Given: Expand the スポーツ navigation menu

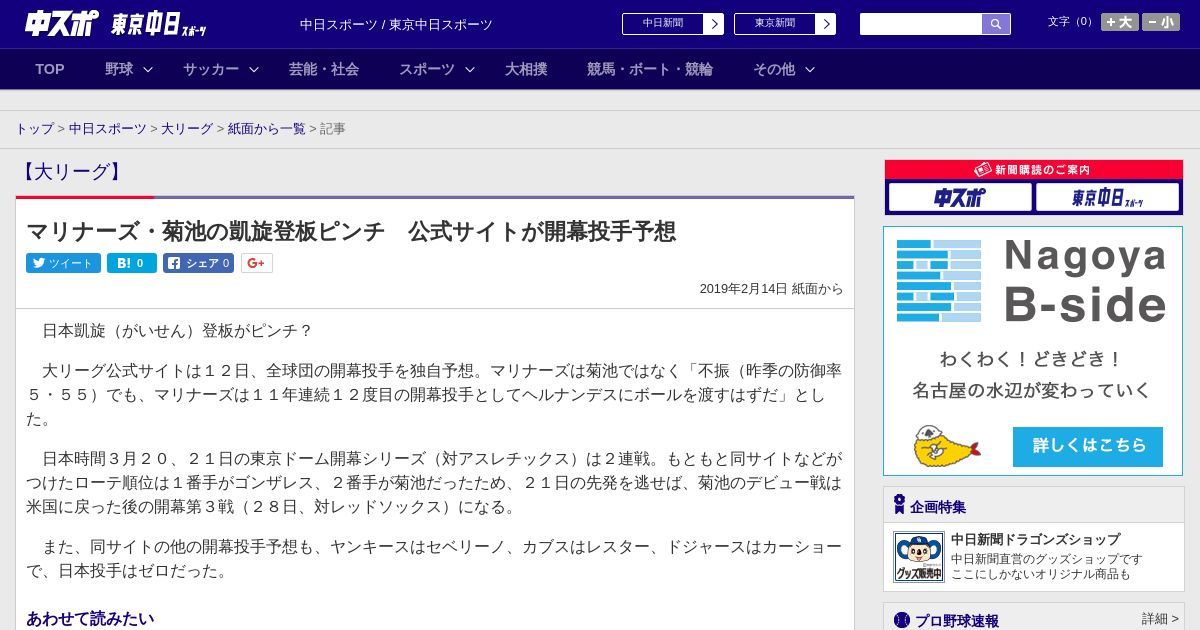Looking at the screenshot, I should pos(437,69).
